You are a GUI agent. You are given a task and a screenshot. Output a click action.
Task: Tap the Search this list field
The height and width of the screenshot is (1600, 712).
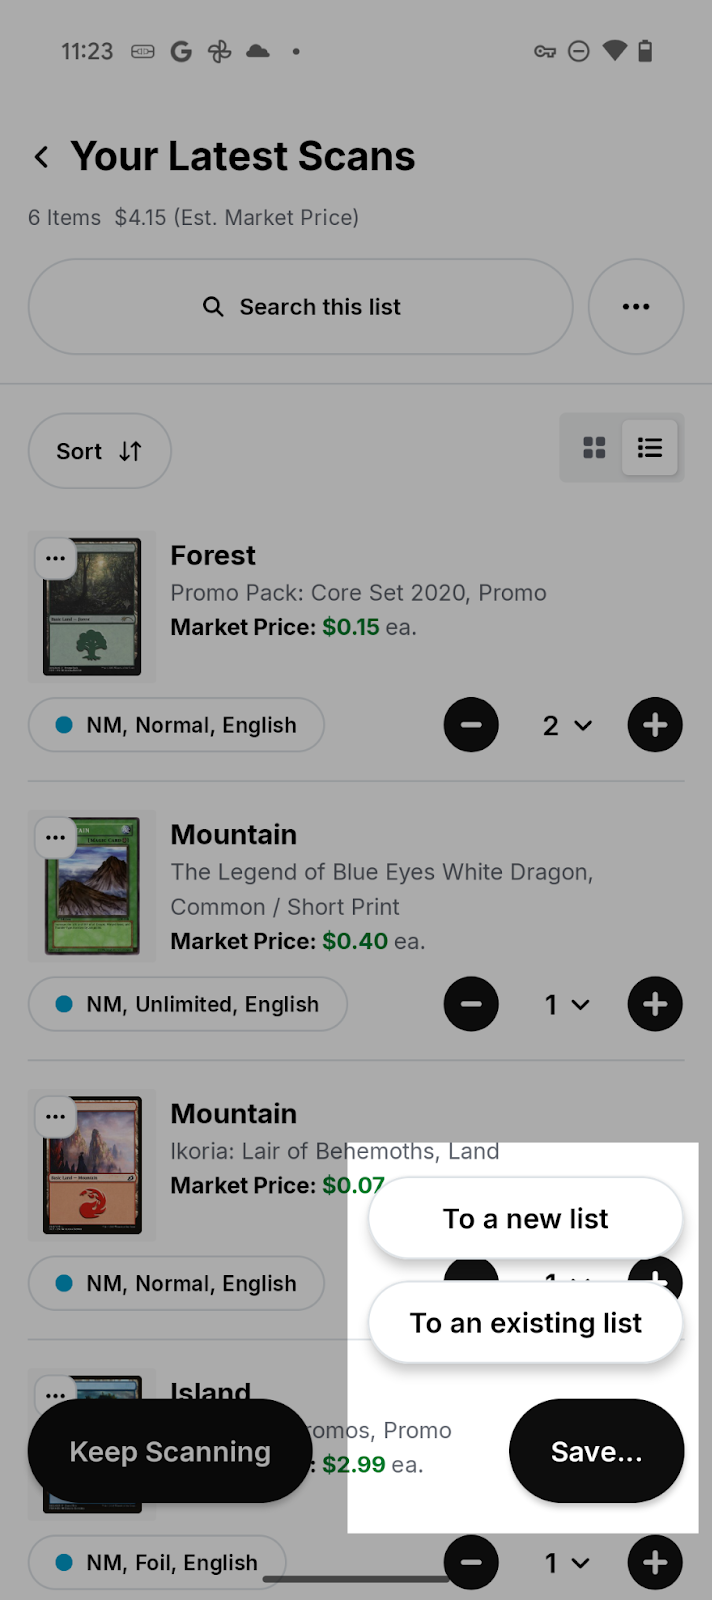point(300,307)
